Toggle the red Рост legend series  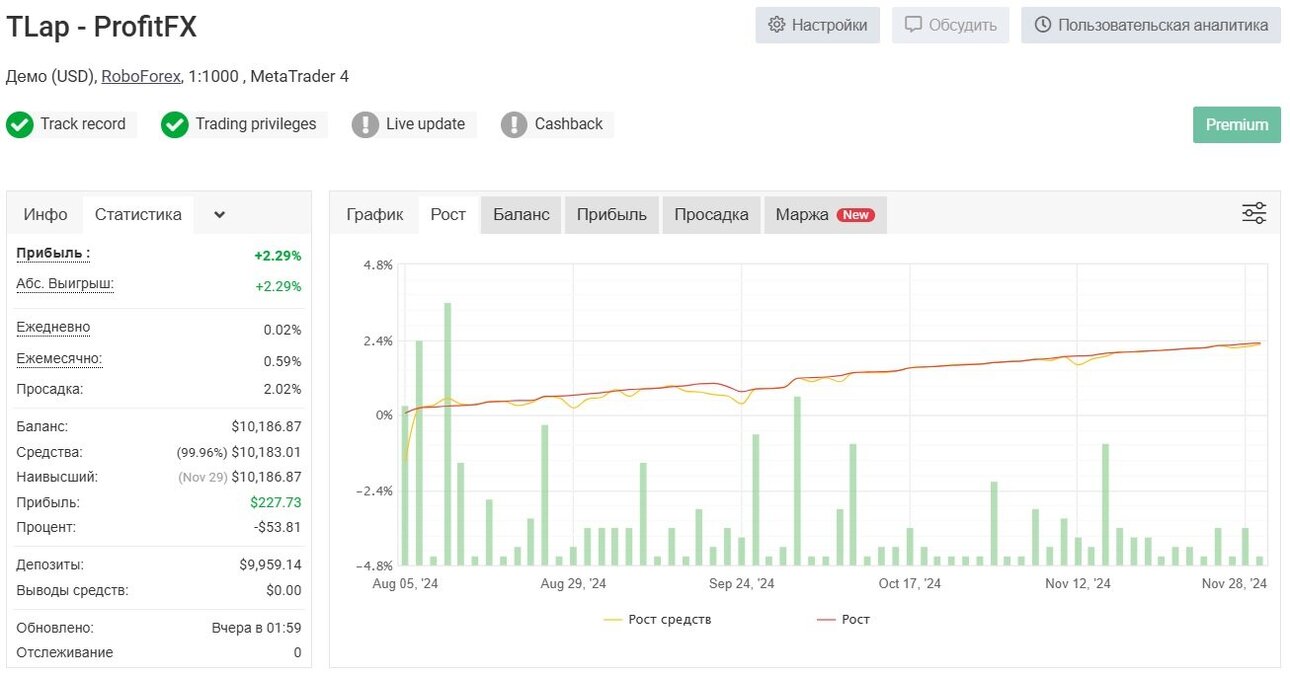843,620
